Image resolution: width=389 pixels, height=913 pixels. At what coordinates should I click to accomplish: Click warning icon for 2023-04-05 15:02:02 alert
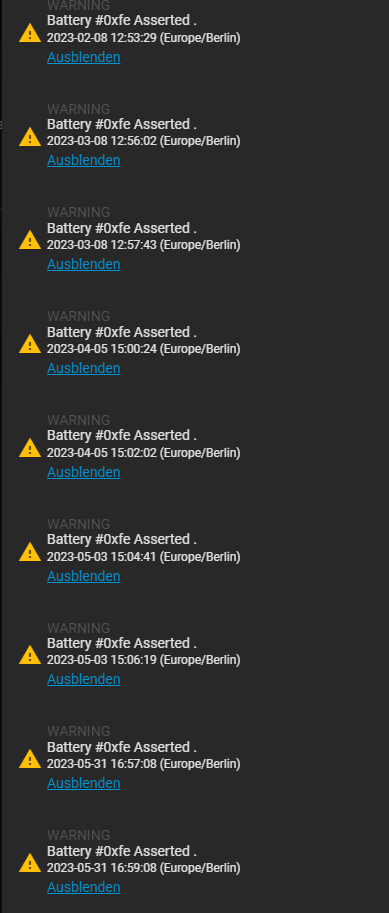30,447
